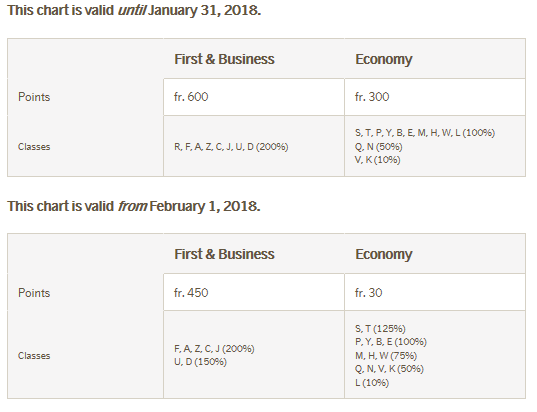The height and width of the screenshot is (412, 537).
Task: Click the 'valid from February 1, 2018' heading
Action: click(x=134, y=206)
